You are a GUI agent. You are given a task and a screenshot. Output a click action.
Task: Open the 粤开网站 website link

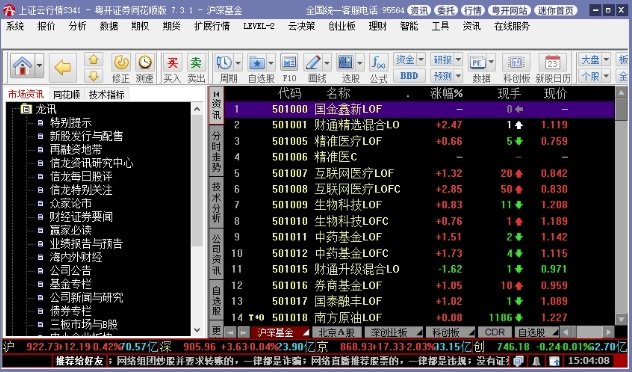coord(509,10)
